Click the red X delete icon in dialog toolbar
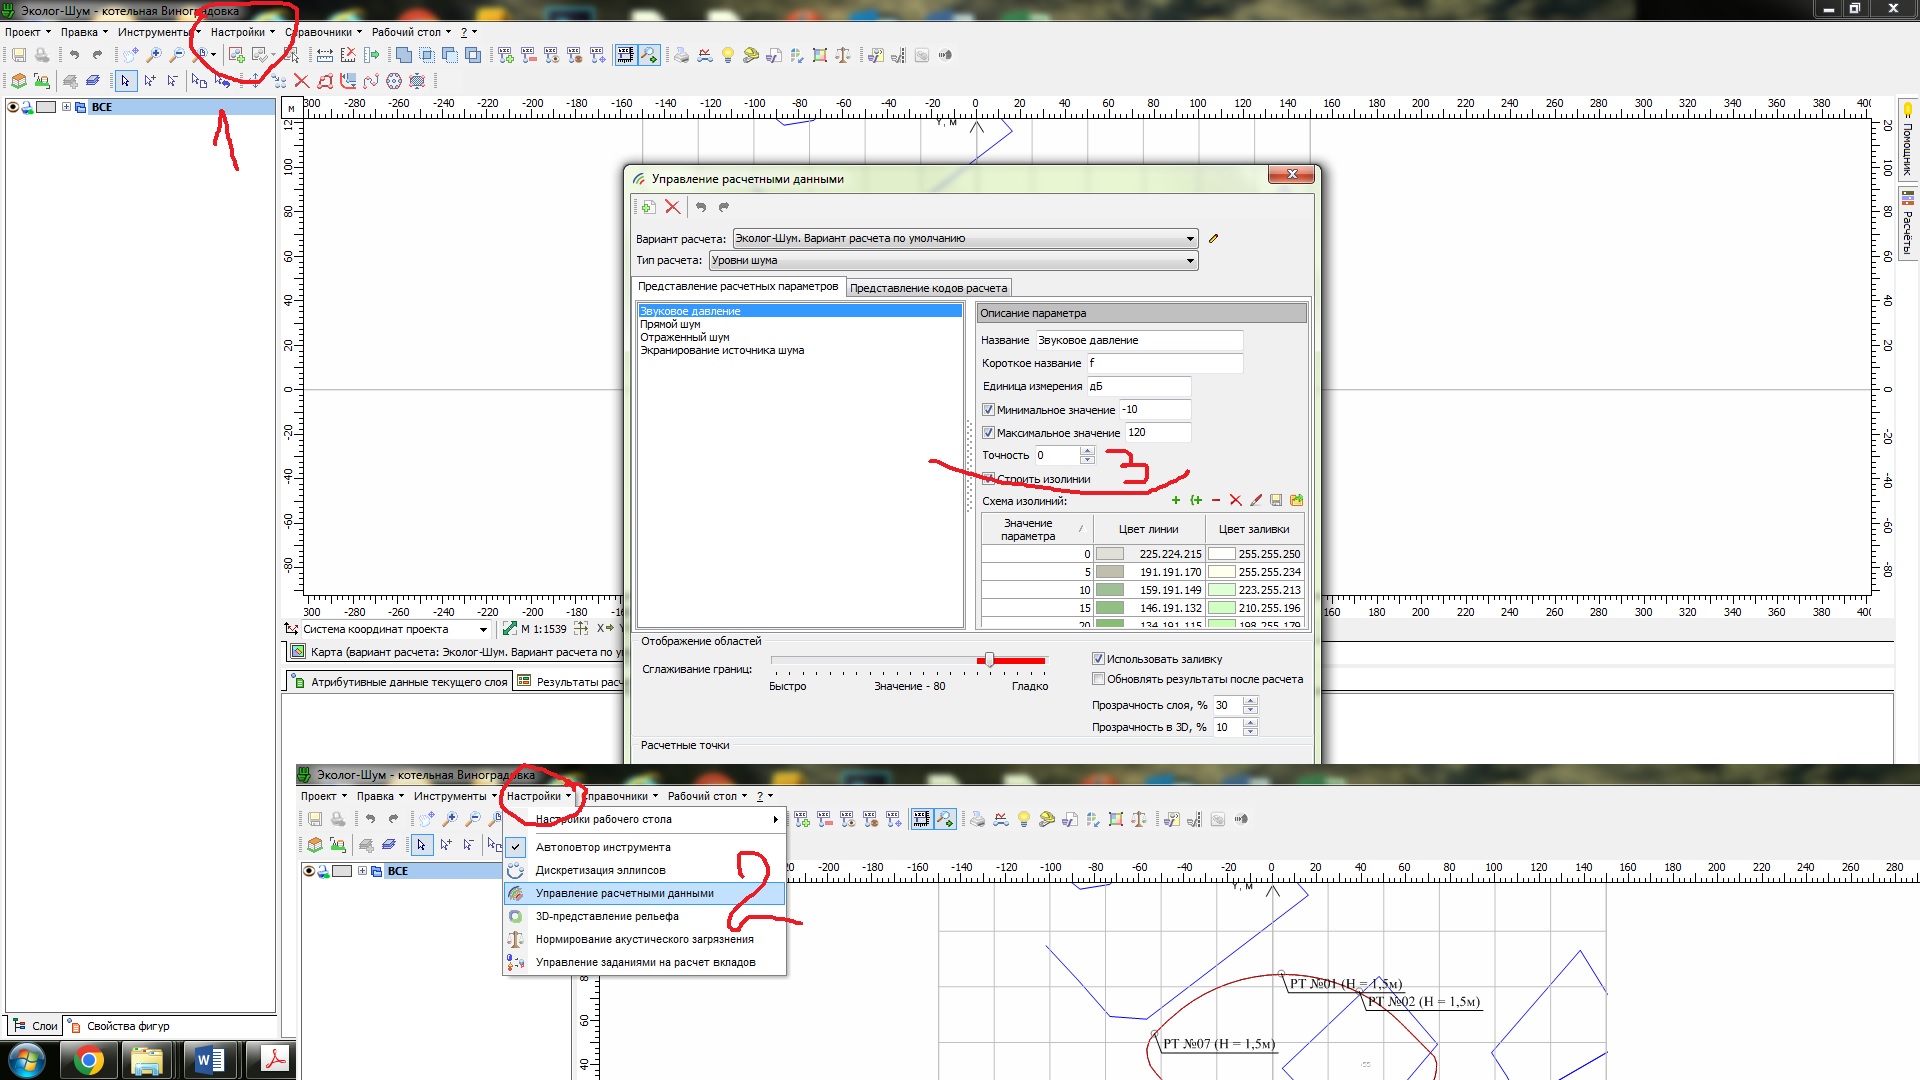This screenshot has height=1080, width=1920. pyautogui.click(x=673, y=207)
